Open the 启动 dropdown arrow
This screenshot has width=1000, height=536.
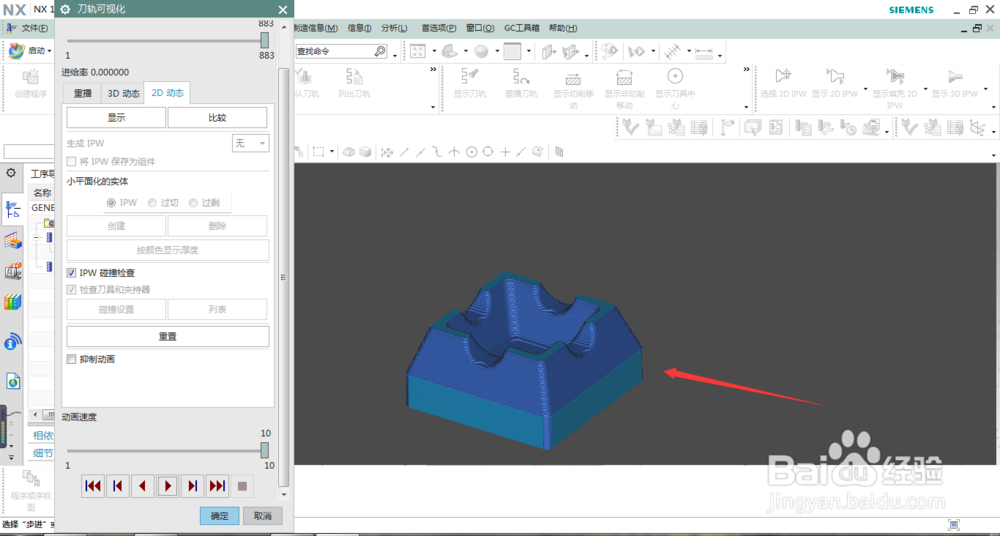49,52
